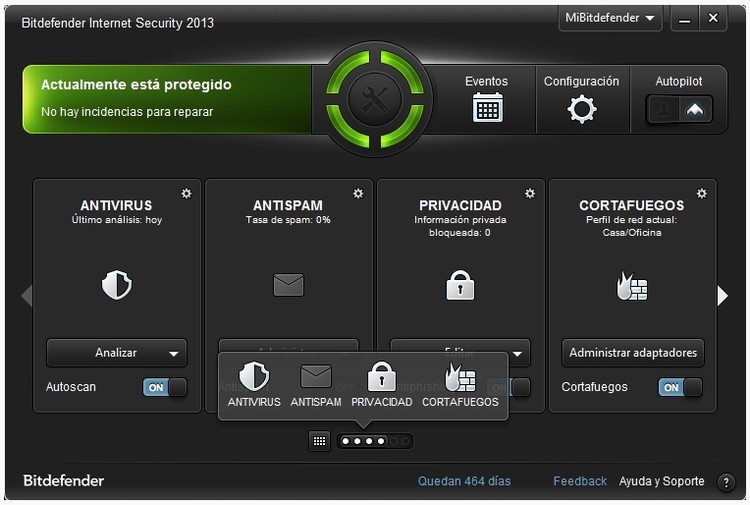Select CORTAFUEGOS flame in popup switcher
Screen dimensions: 750x505
pyautogui.click(x=460, y=376)
